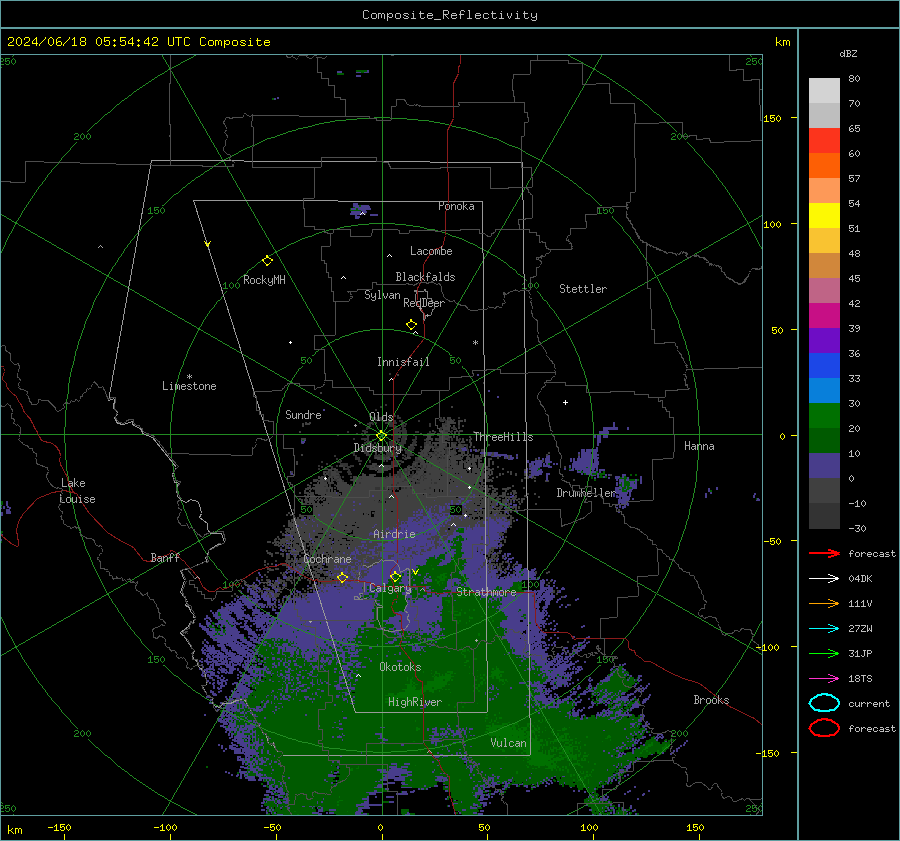This screenshot has height=841, width=900.
Task: Click the Brooks town label
Action: pyautogui.click(x=711, y=700)
